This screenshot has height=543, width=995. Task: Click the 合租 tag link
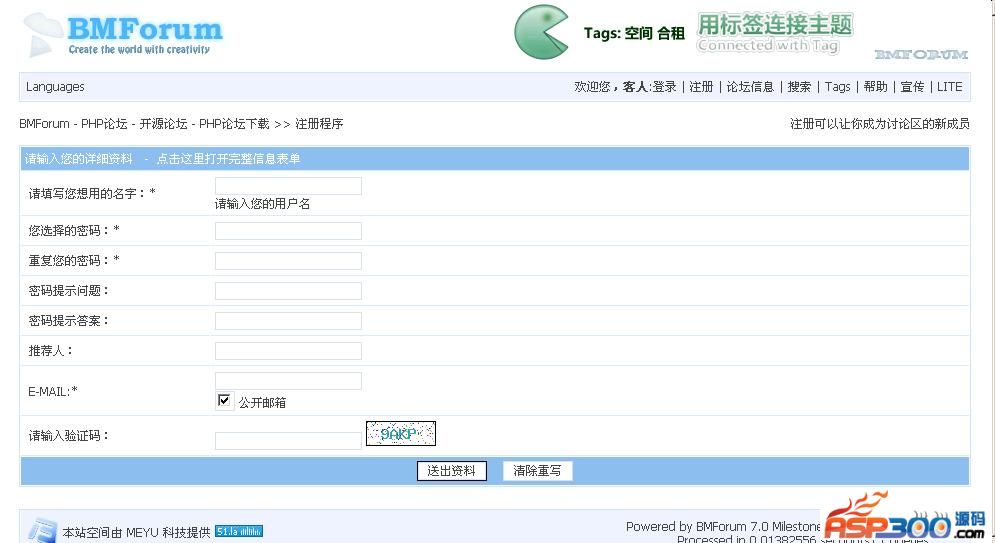(671, 33)
